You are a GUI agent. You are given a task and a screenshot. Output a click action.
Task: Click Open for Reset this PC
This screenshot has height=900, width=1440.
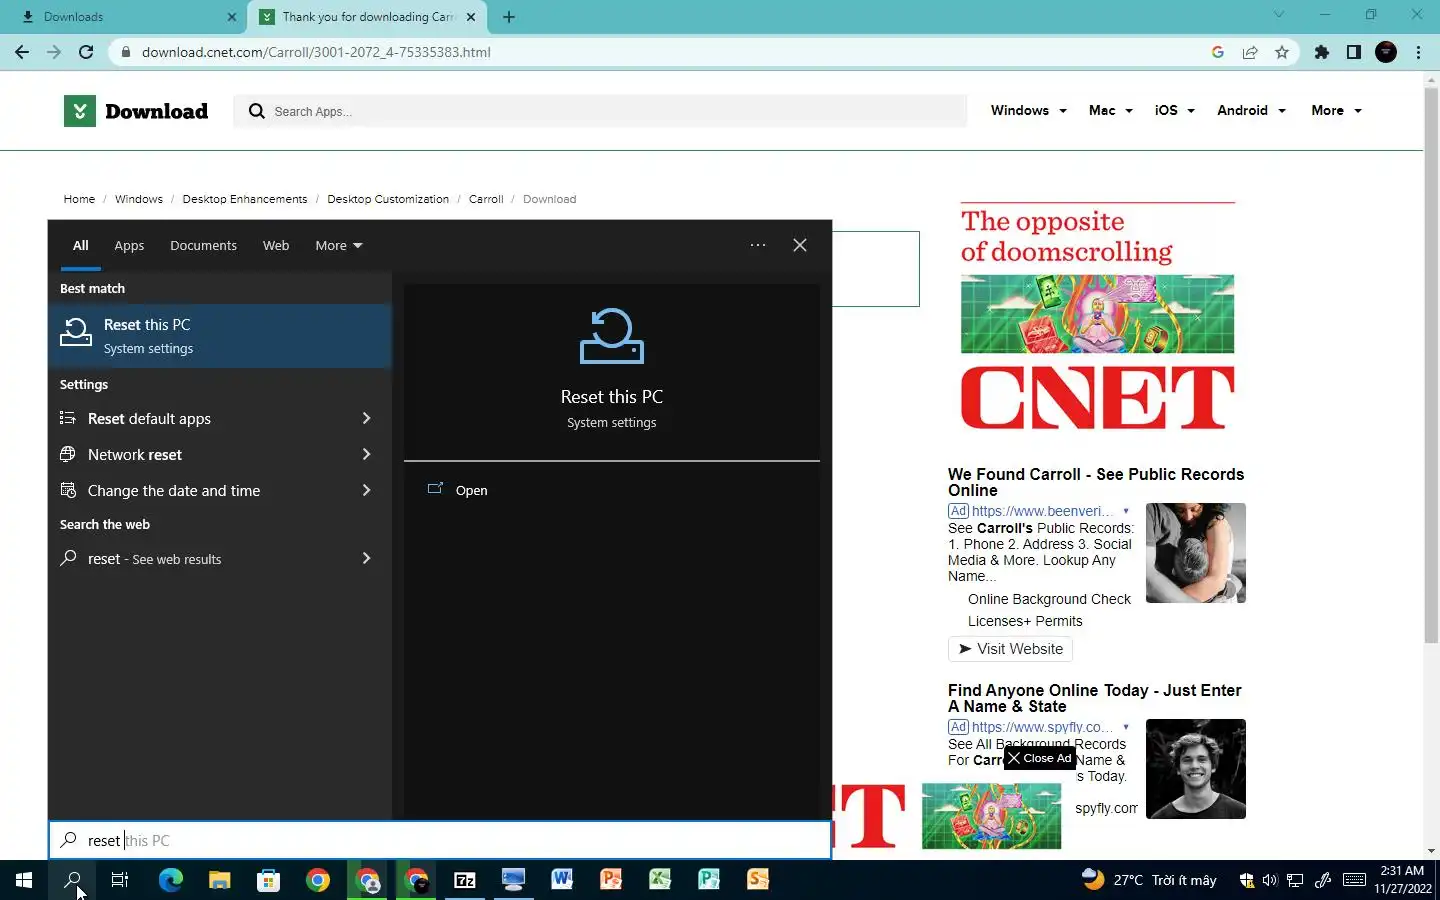(x=472, y=490)
